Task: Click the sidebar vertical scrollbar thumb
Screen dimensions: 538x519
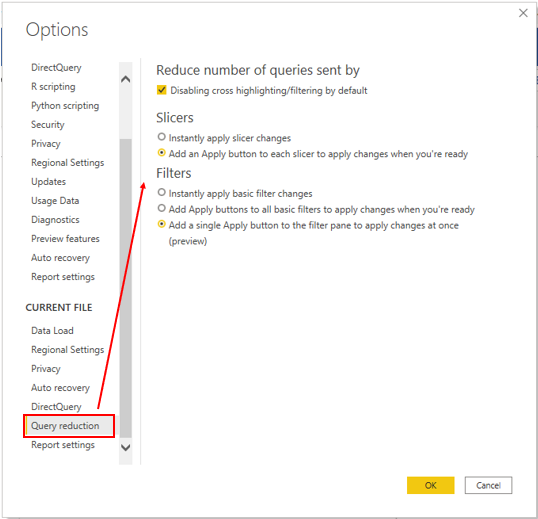Action: click(x=126, y=288)
